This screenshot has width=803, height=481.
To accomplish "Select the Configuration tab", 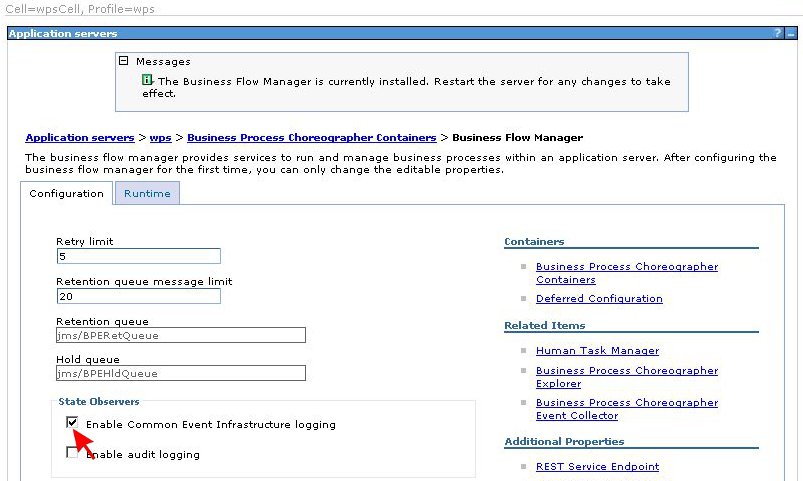I will [x=66, y=194].
